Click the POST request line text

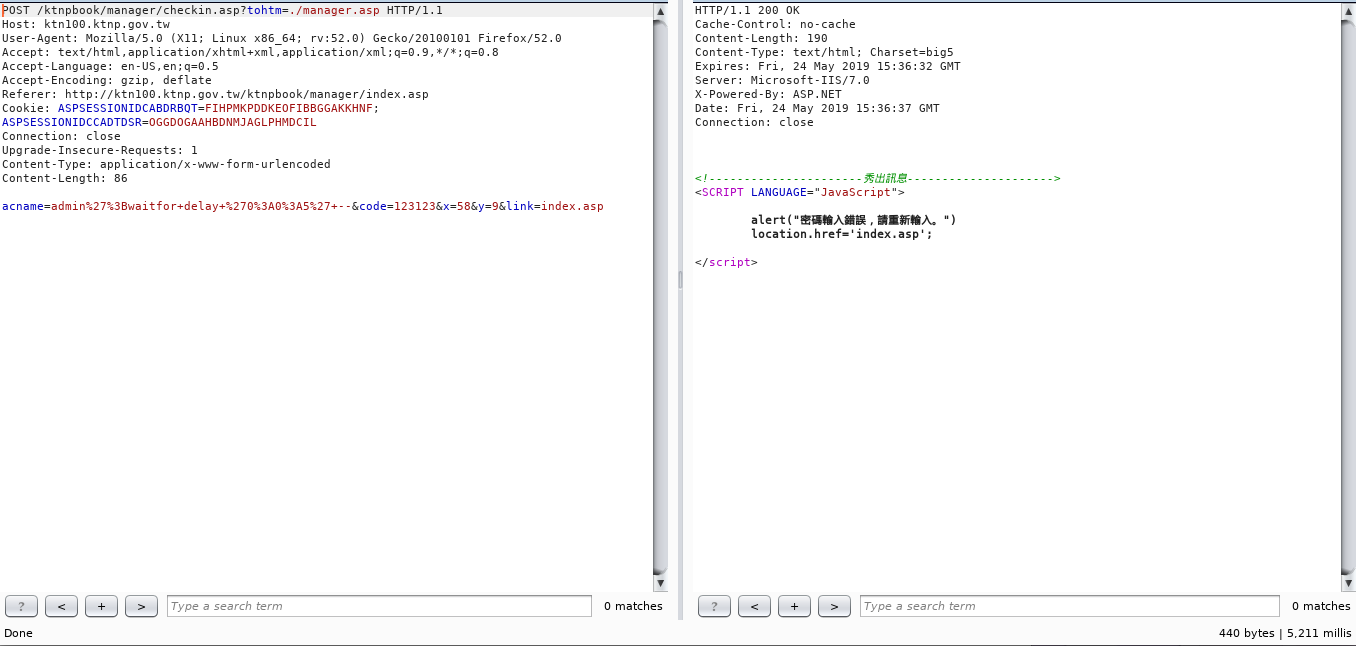point(222,10)
